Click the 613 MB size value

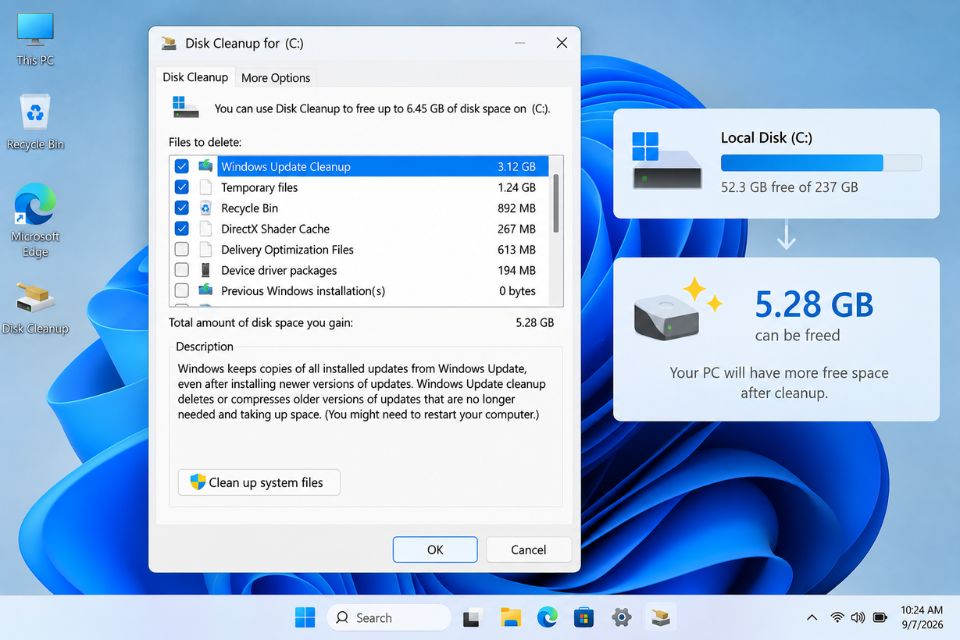click(516, 250)
